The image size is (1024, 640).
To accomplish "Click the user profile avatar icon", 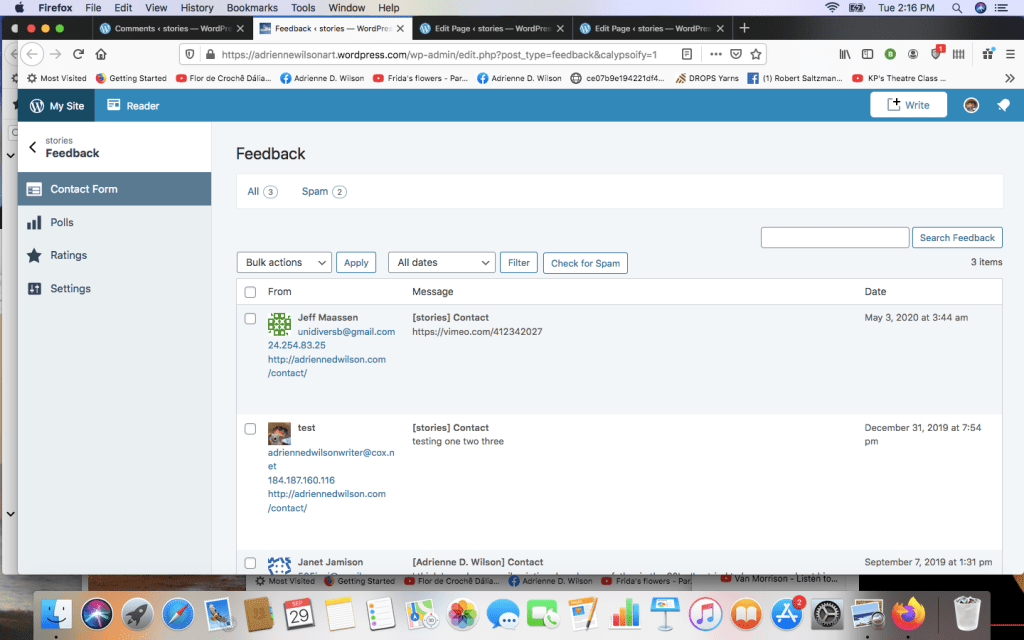I will pos(970,105).
